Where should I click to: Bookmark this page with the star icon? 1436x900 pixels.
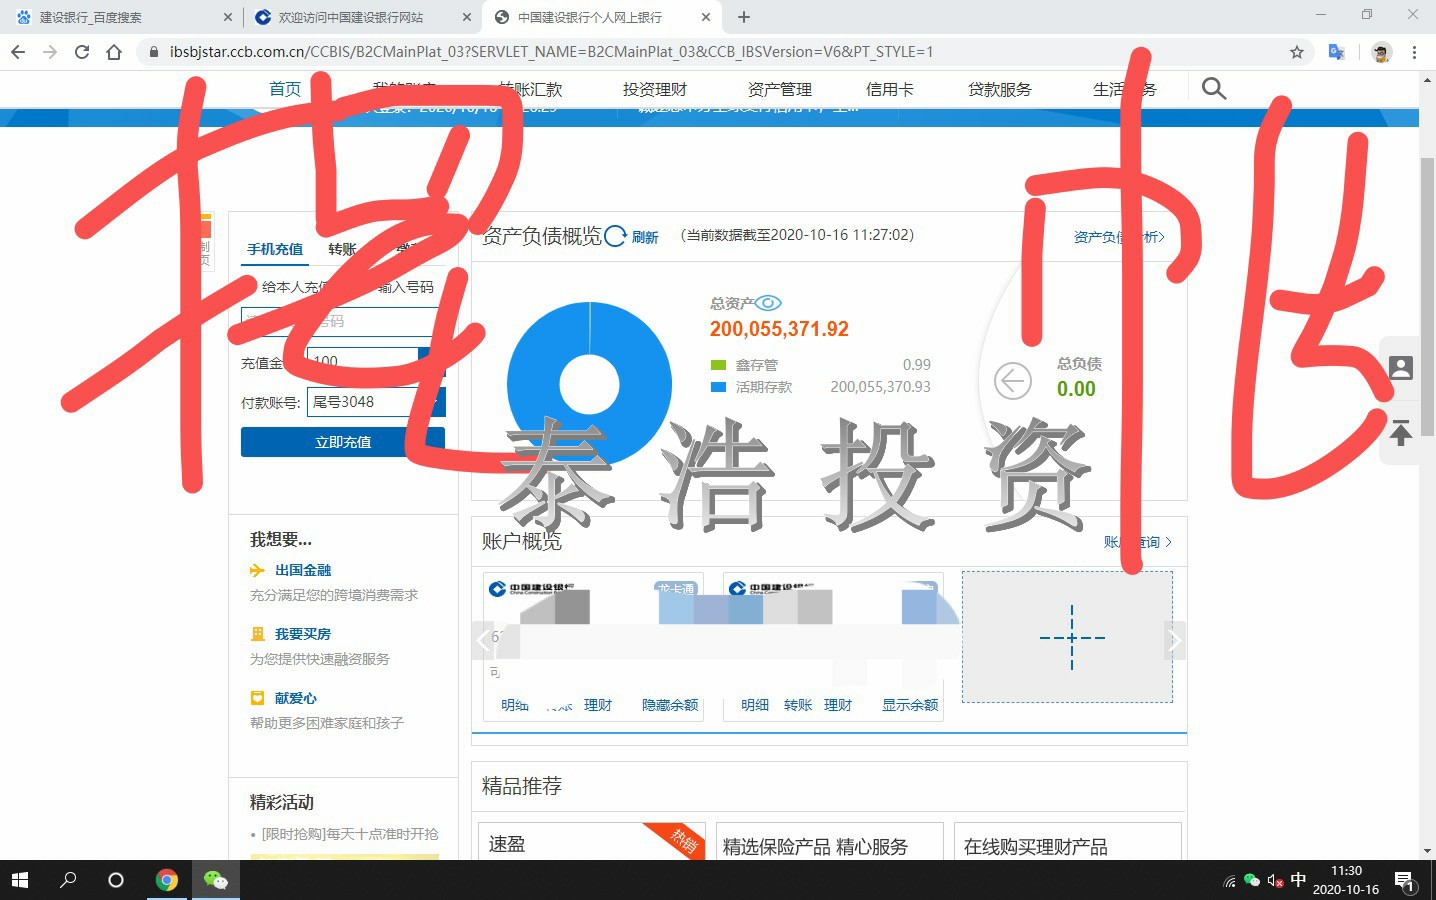pos(1297,52)
